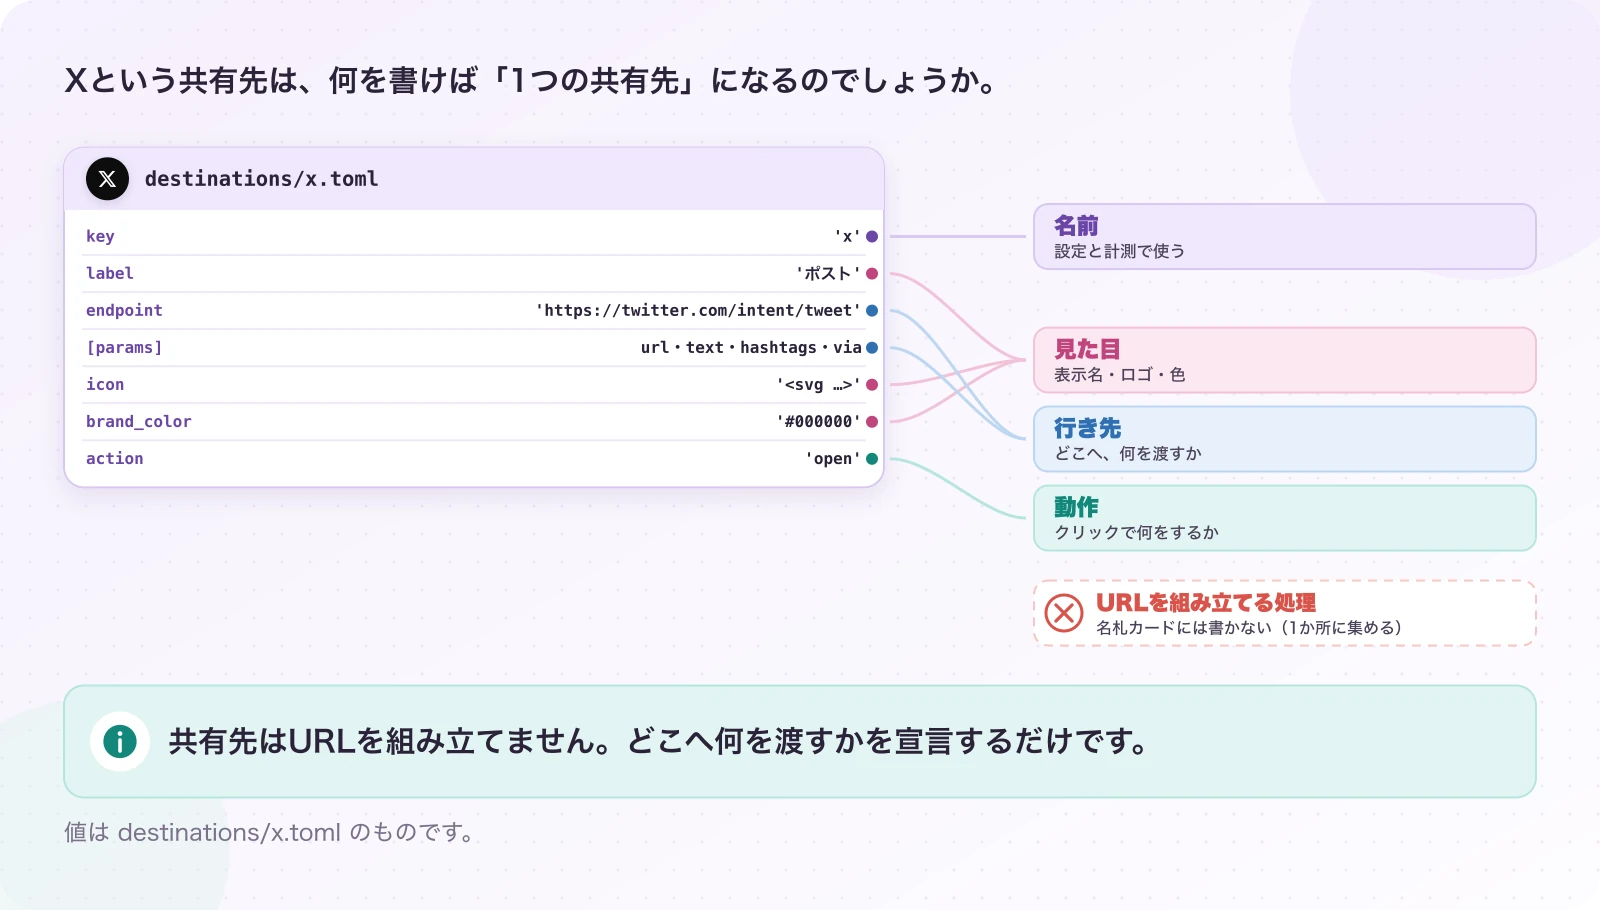Click the green dot on the action row
1600x910 pixels.
coord(872,459)
